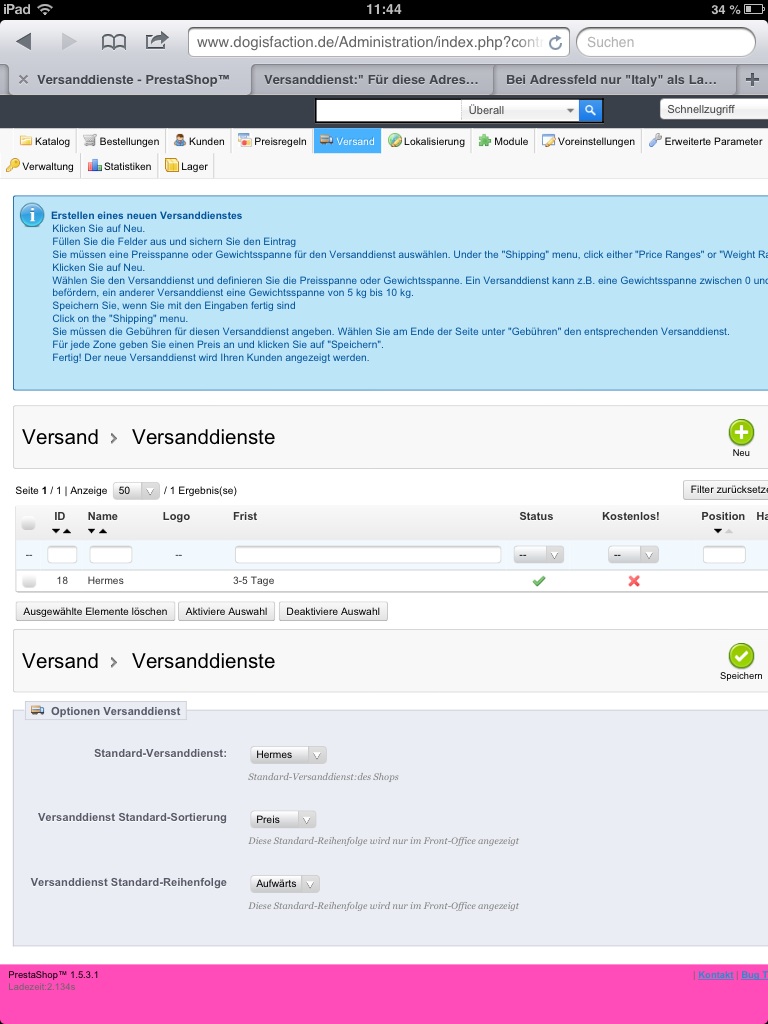Reload the page with the refresh icon
This screenshot has width=768, height=1024.
click(x=555, y=42)
